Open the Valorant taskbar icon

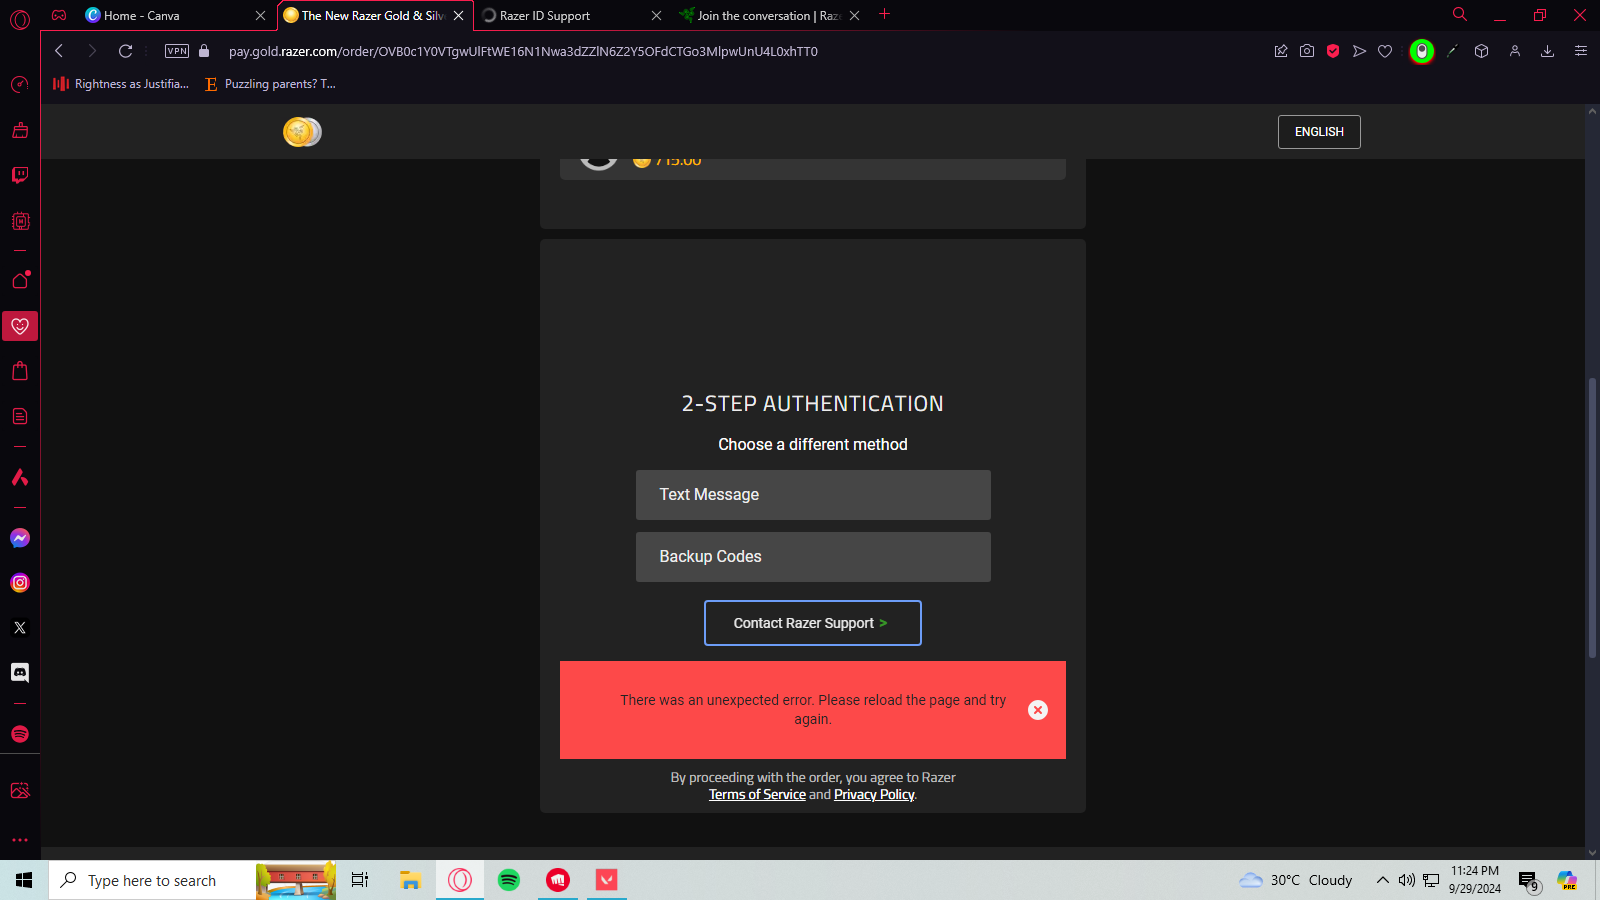click(607, 880)
